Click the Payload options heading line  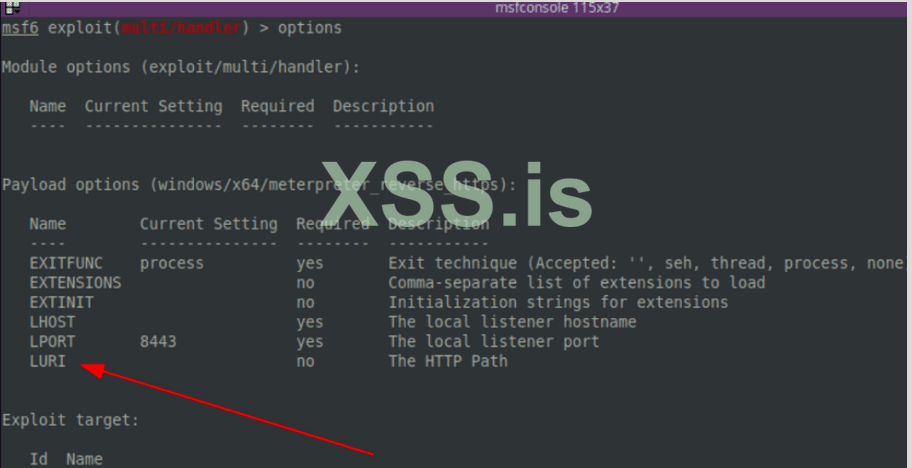coord(258,185)
